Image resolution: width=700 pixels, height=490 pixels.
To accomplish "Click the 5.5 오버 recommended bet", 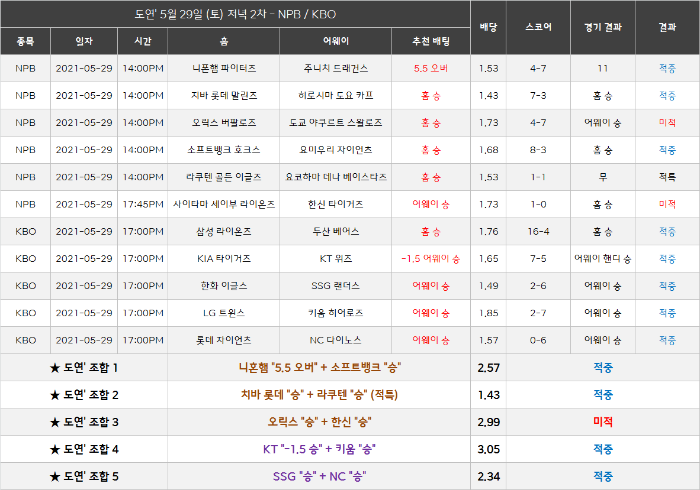I will tap(431, 68).
